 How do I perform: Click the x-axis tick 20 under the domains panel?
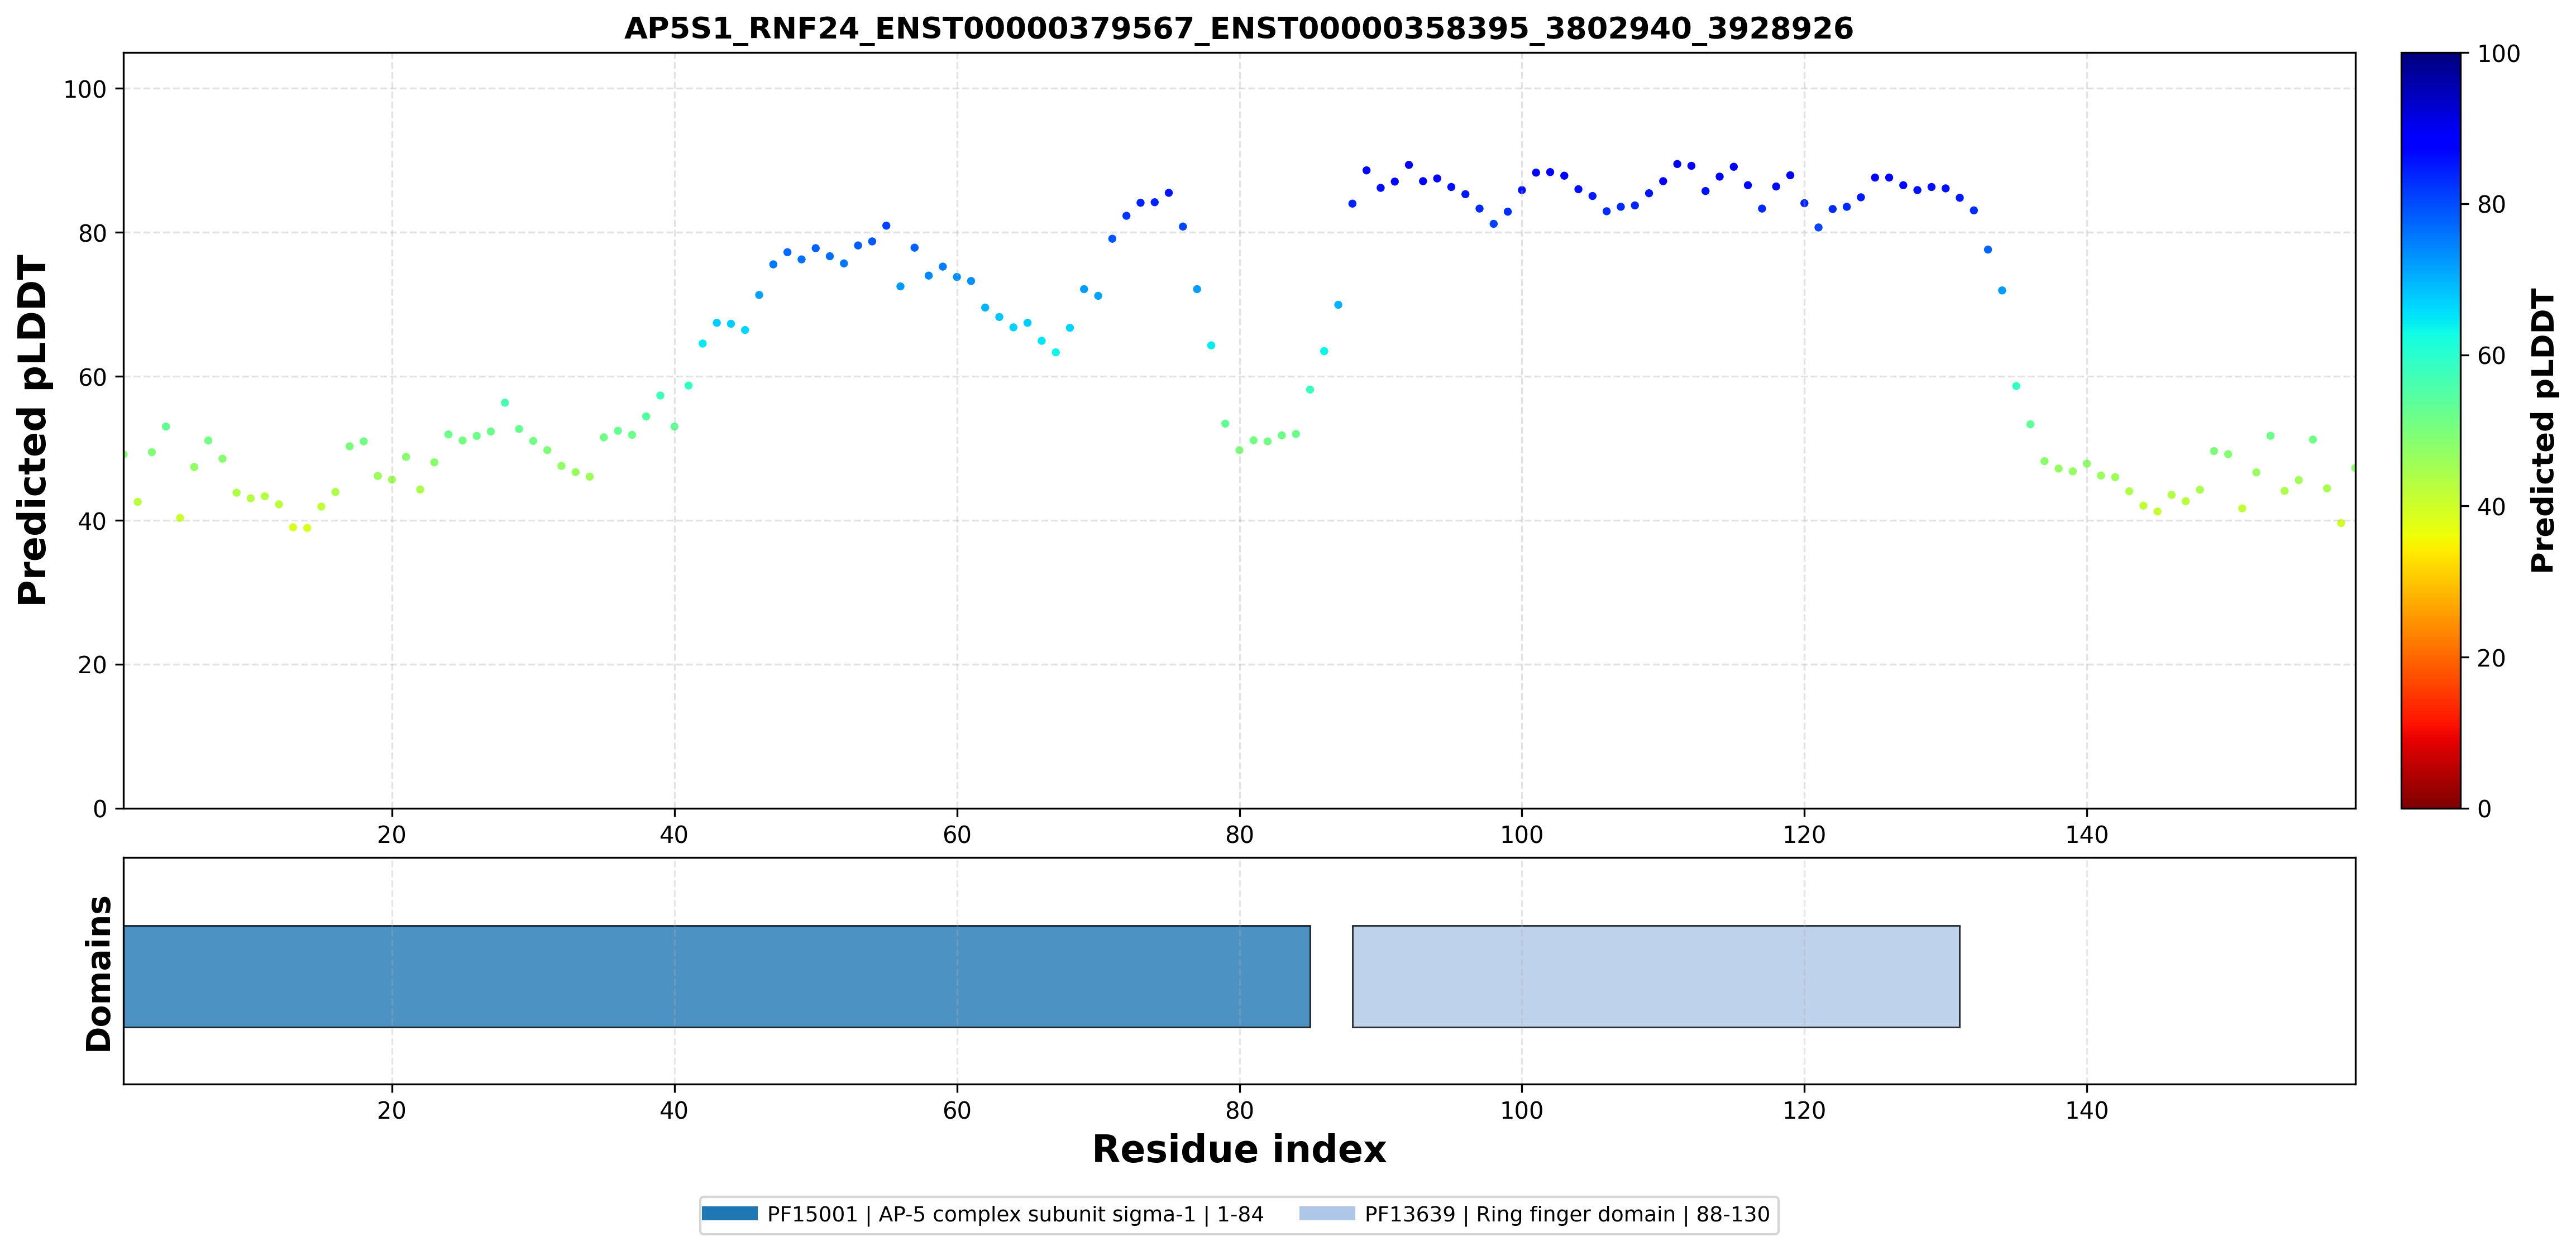(x=392, y=1110)
